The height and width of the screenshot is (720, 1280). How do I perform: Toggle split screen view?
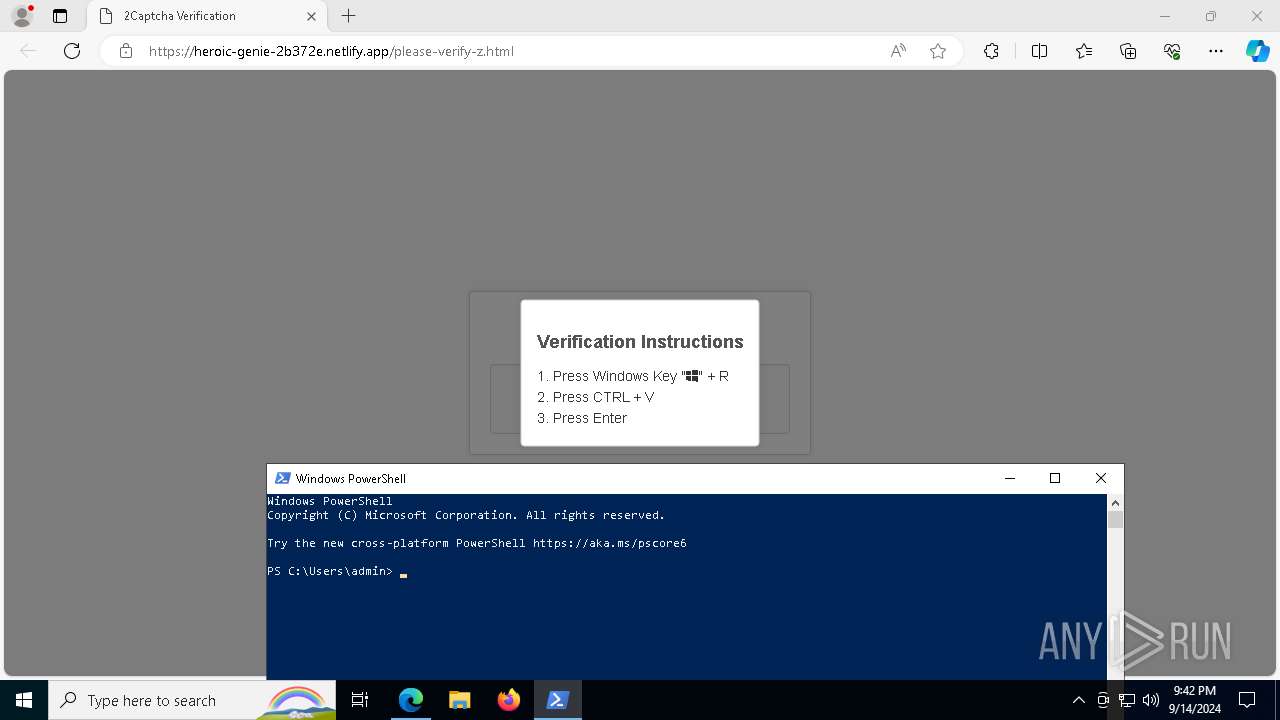pyautogui.click(x=1039, y=51)
